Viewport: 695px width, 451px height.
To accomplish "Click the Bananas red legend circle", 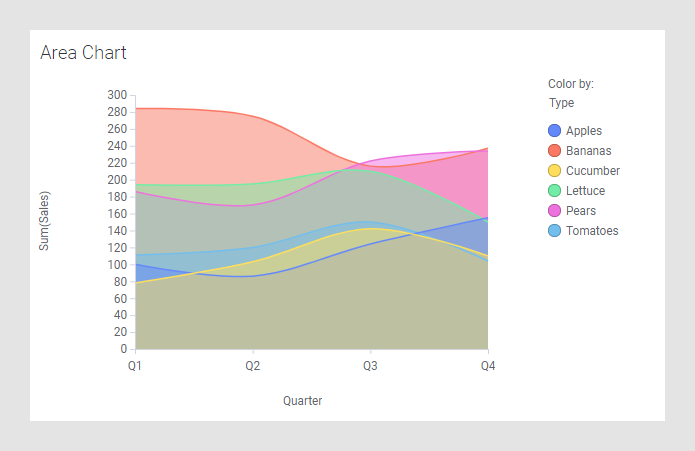I will [555, 151].
